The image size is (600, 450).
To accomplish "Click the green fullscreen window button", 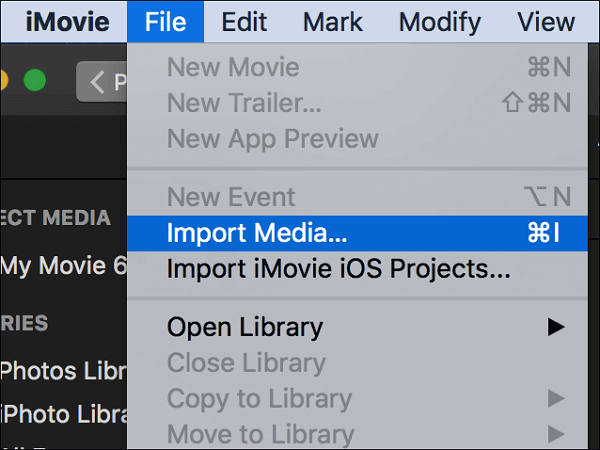I will pos(35,80).
